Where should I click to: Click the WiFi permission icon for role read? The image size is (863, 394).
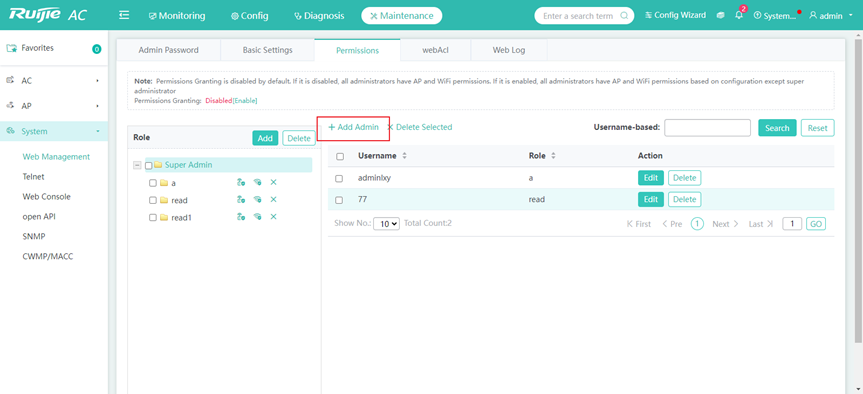click(x=257, y=200)
